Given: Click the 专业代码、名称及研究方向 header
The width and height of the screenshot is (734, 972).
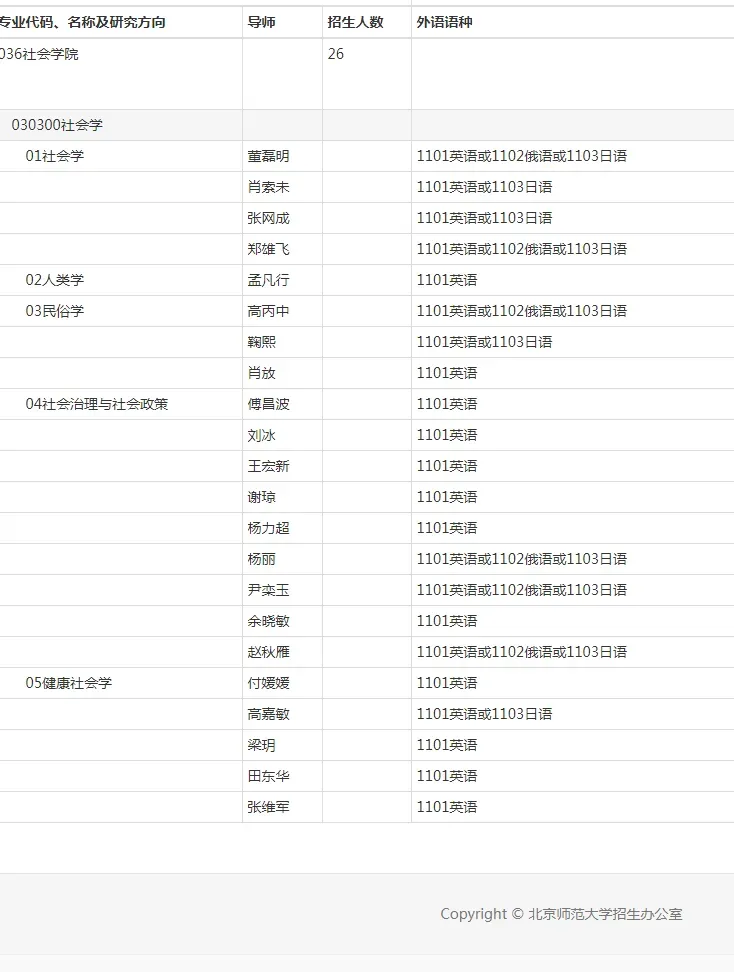Looking at the screenshot, I should 82,22.
